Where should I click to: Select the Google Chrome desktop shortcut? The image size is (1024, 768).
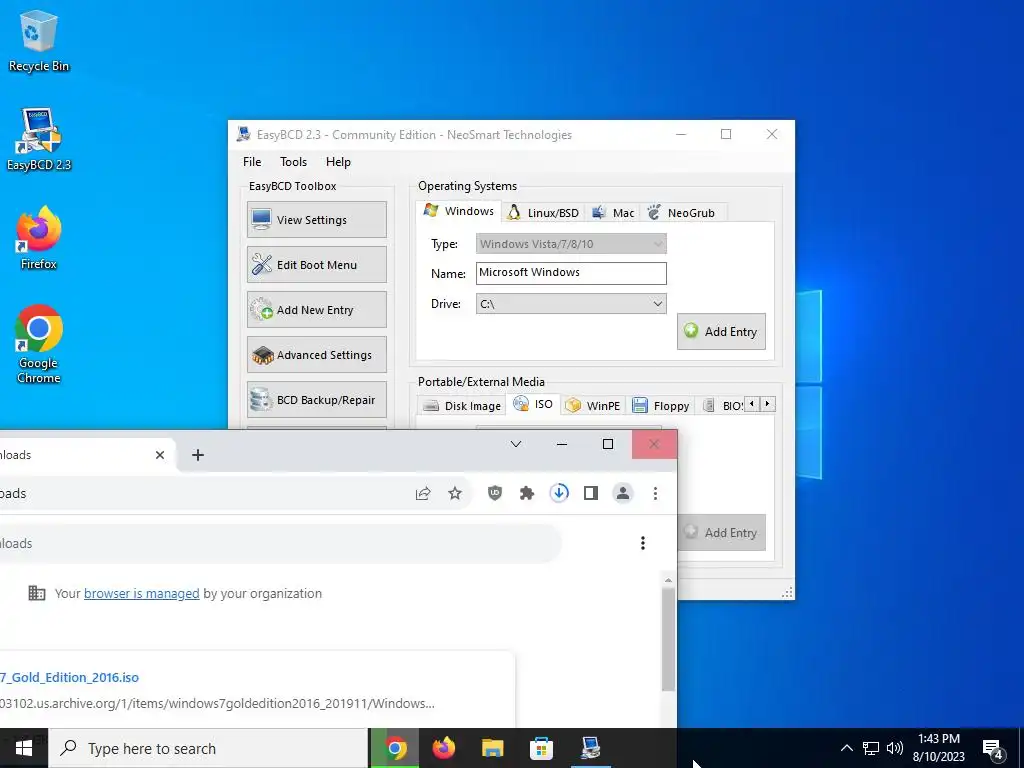point(39,344)
